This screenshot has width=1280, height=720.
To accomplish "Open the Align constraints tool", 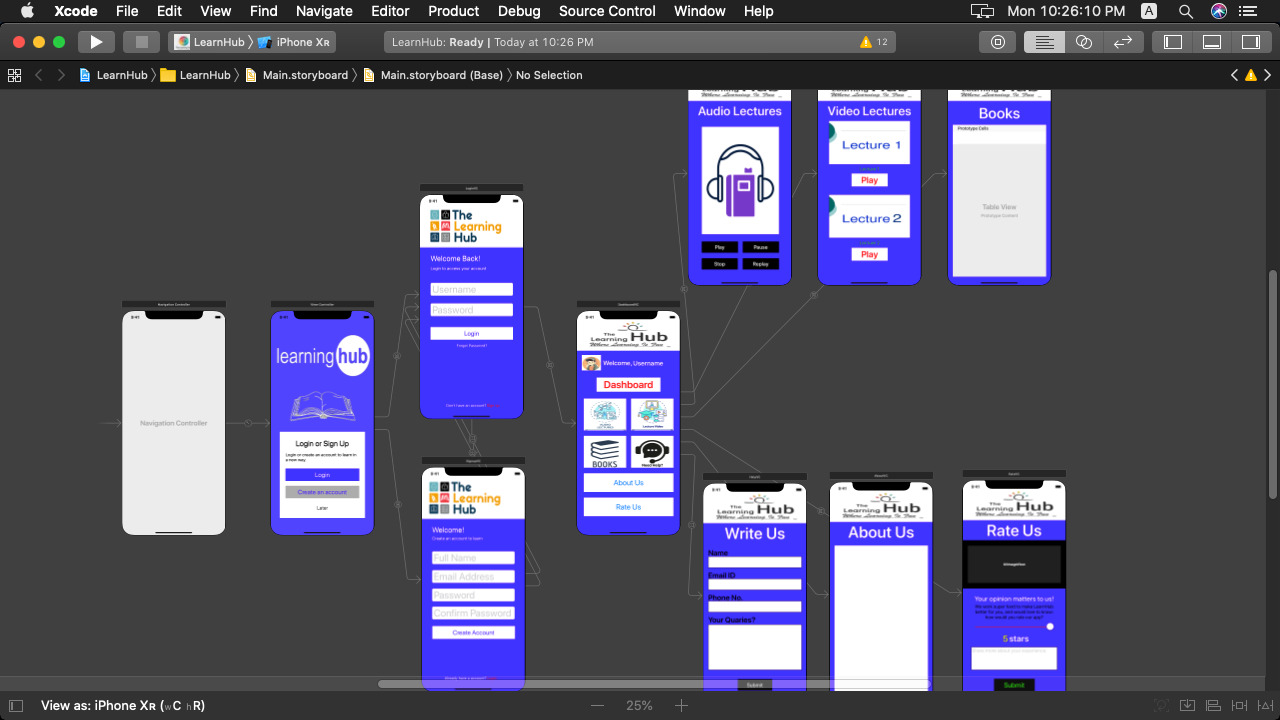I will point(1212,705).
